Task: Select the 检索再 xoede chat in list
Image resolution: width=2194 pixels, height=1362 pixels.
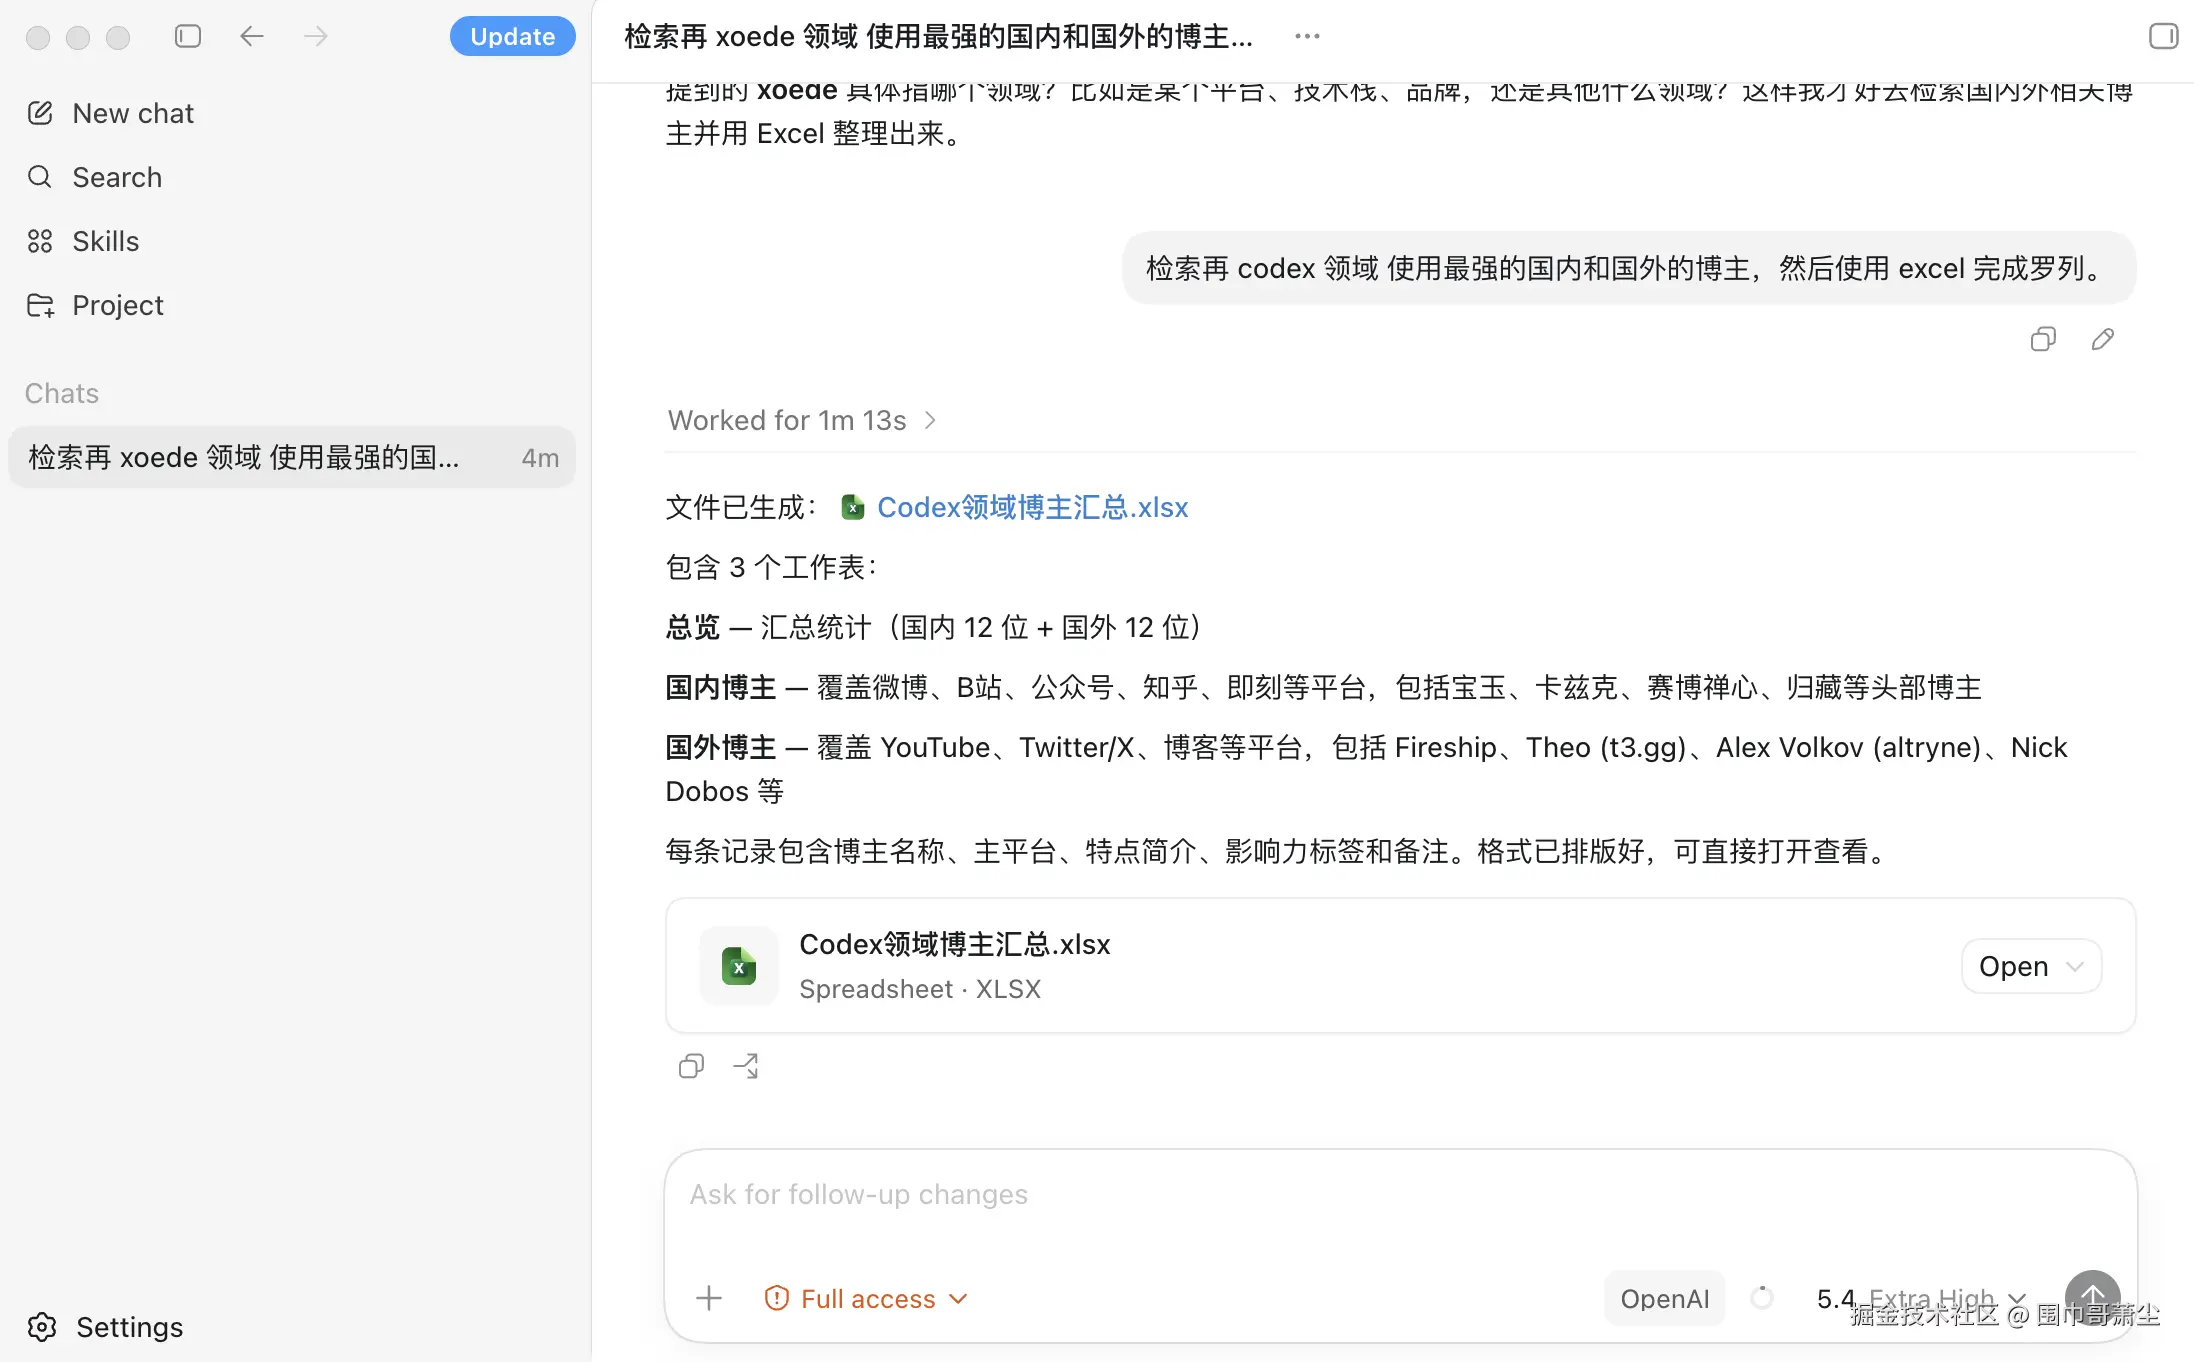Action: pyautogui.click(x=291, y=457)
